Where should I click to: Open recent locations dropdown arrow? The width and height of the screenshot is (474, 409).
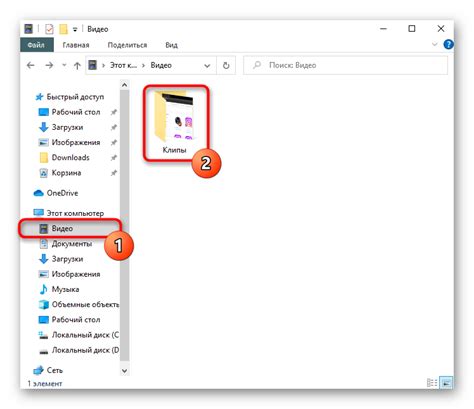point(64,65)
